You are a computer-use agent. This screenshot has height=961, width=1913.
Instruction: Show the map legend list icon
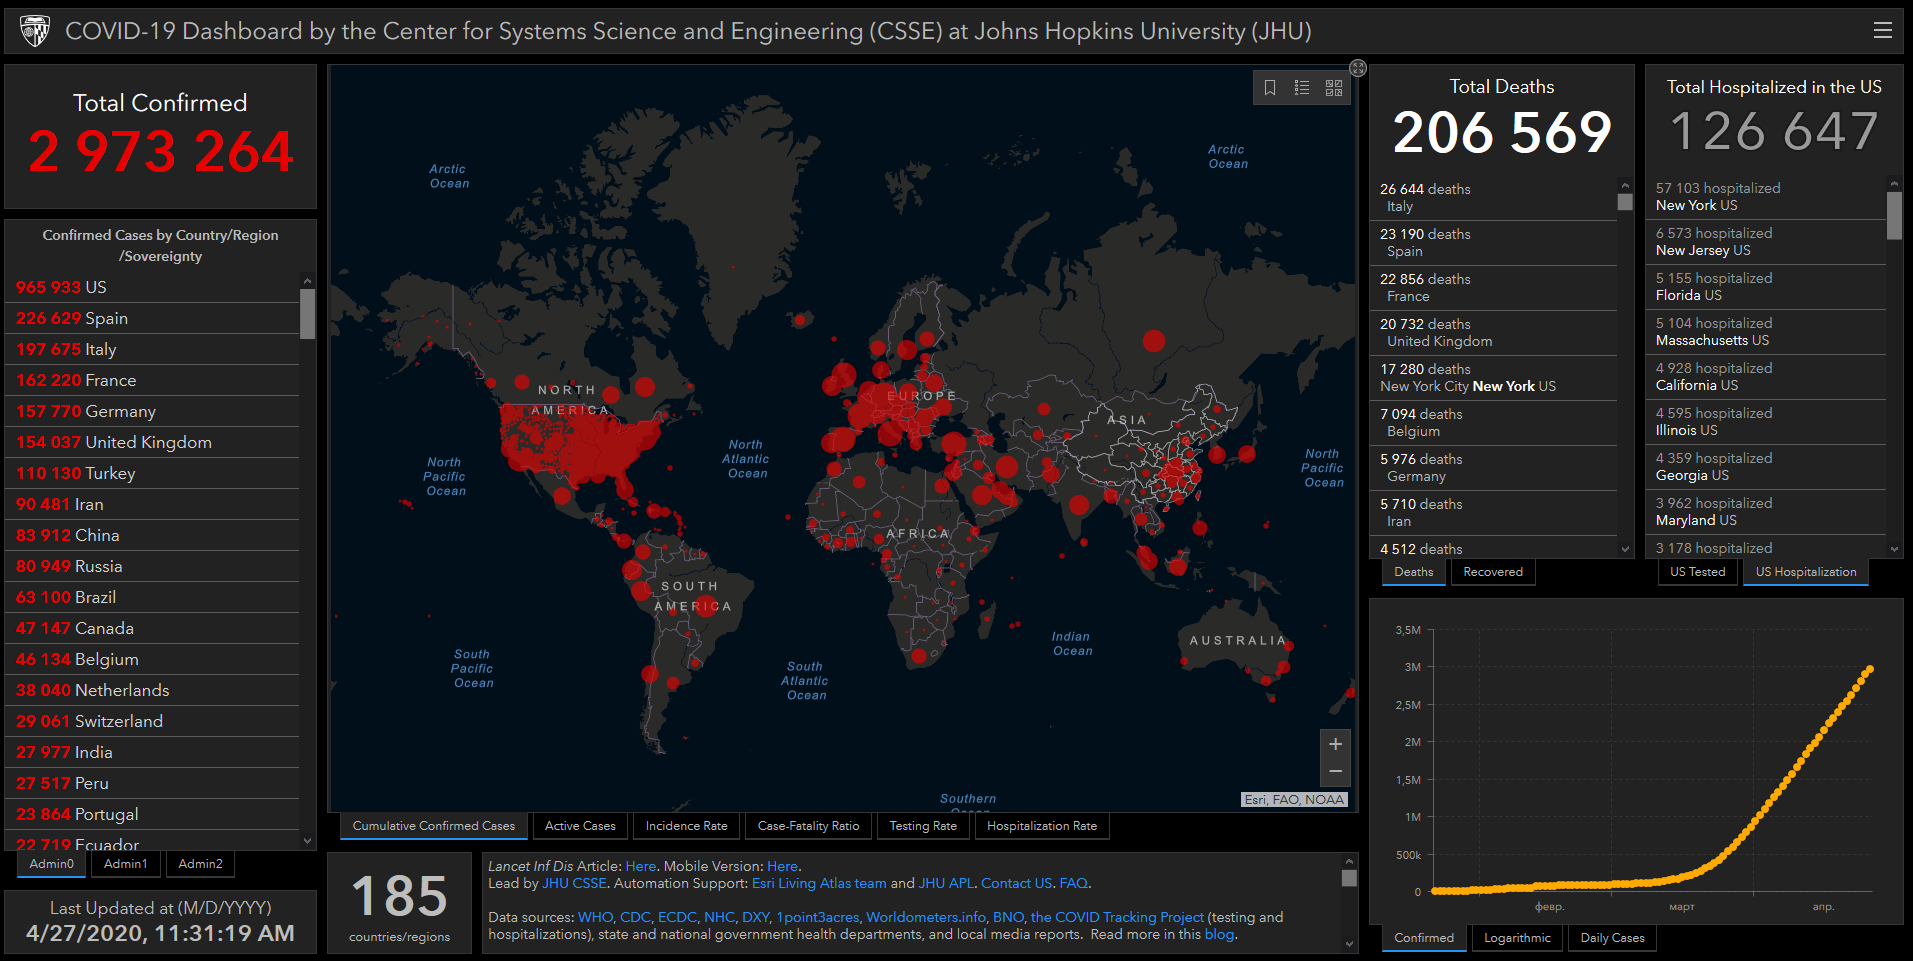[x=1302, y=88]
